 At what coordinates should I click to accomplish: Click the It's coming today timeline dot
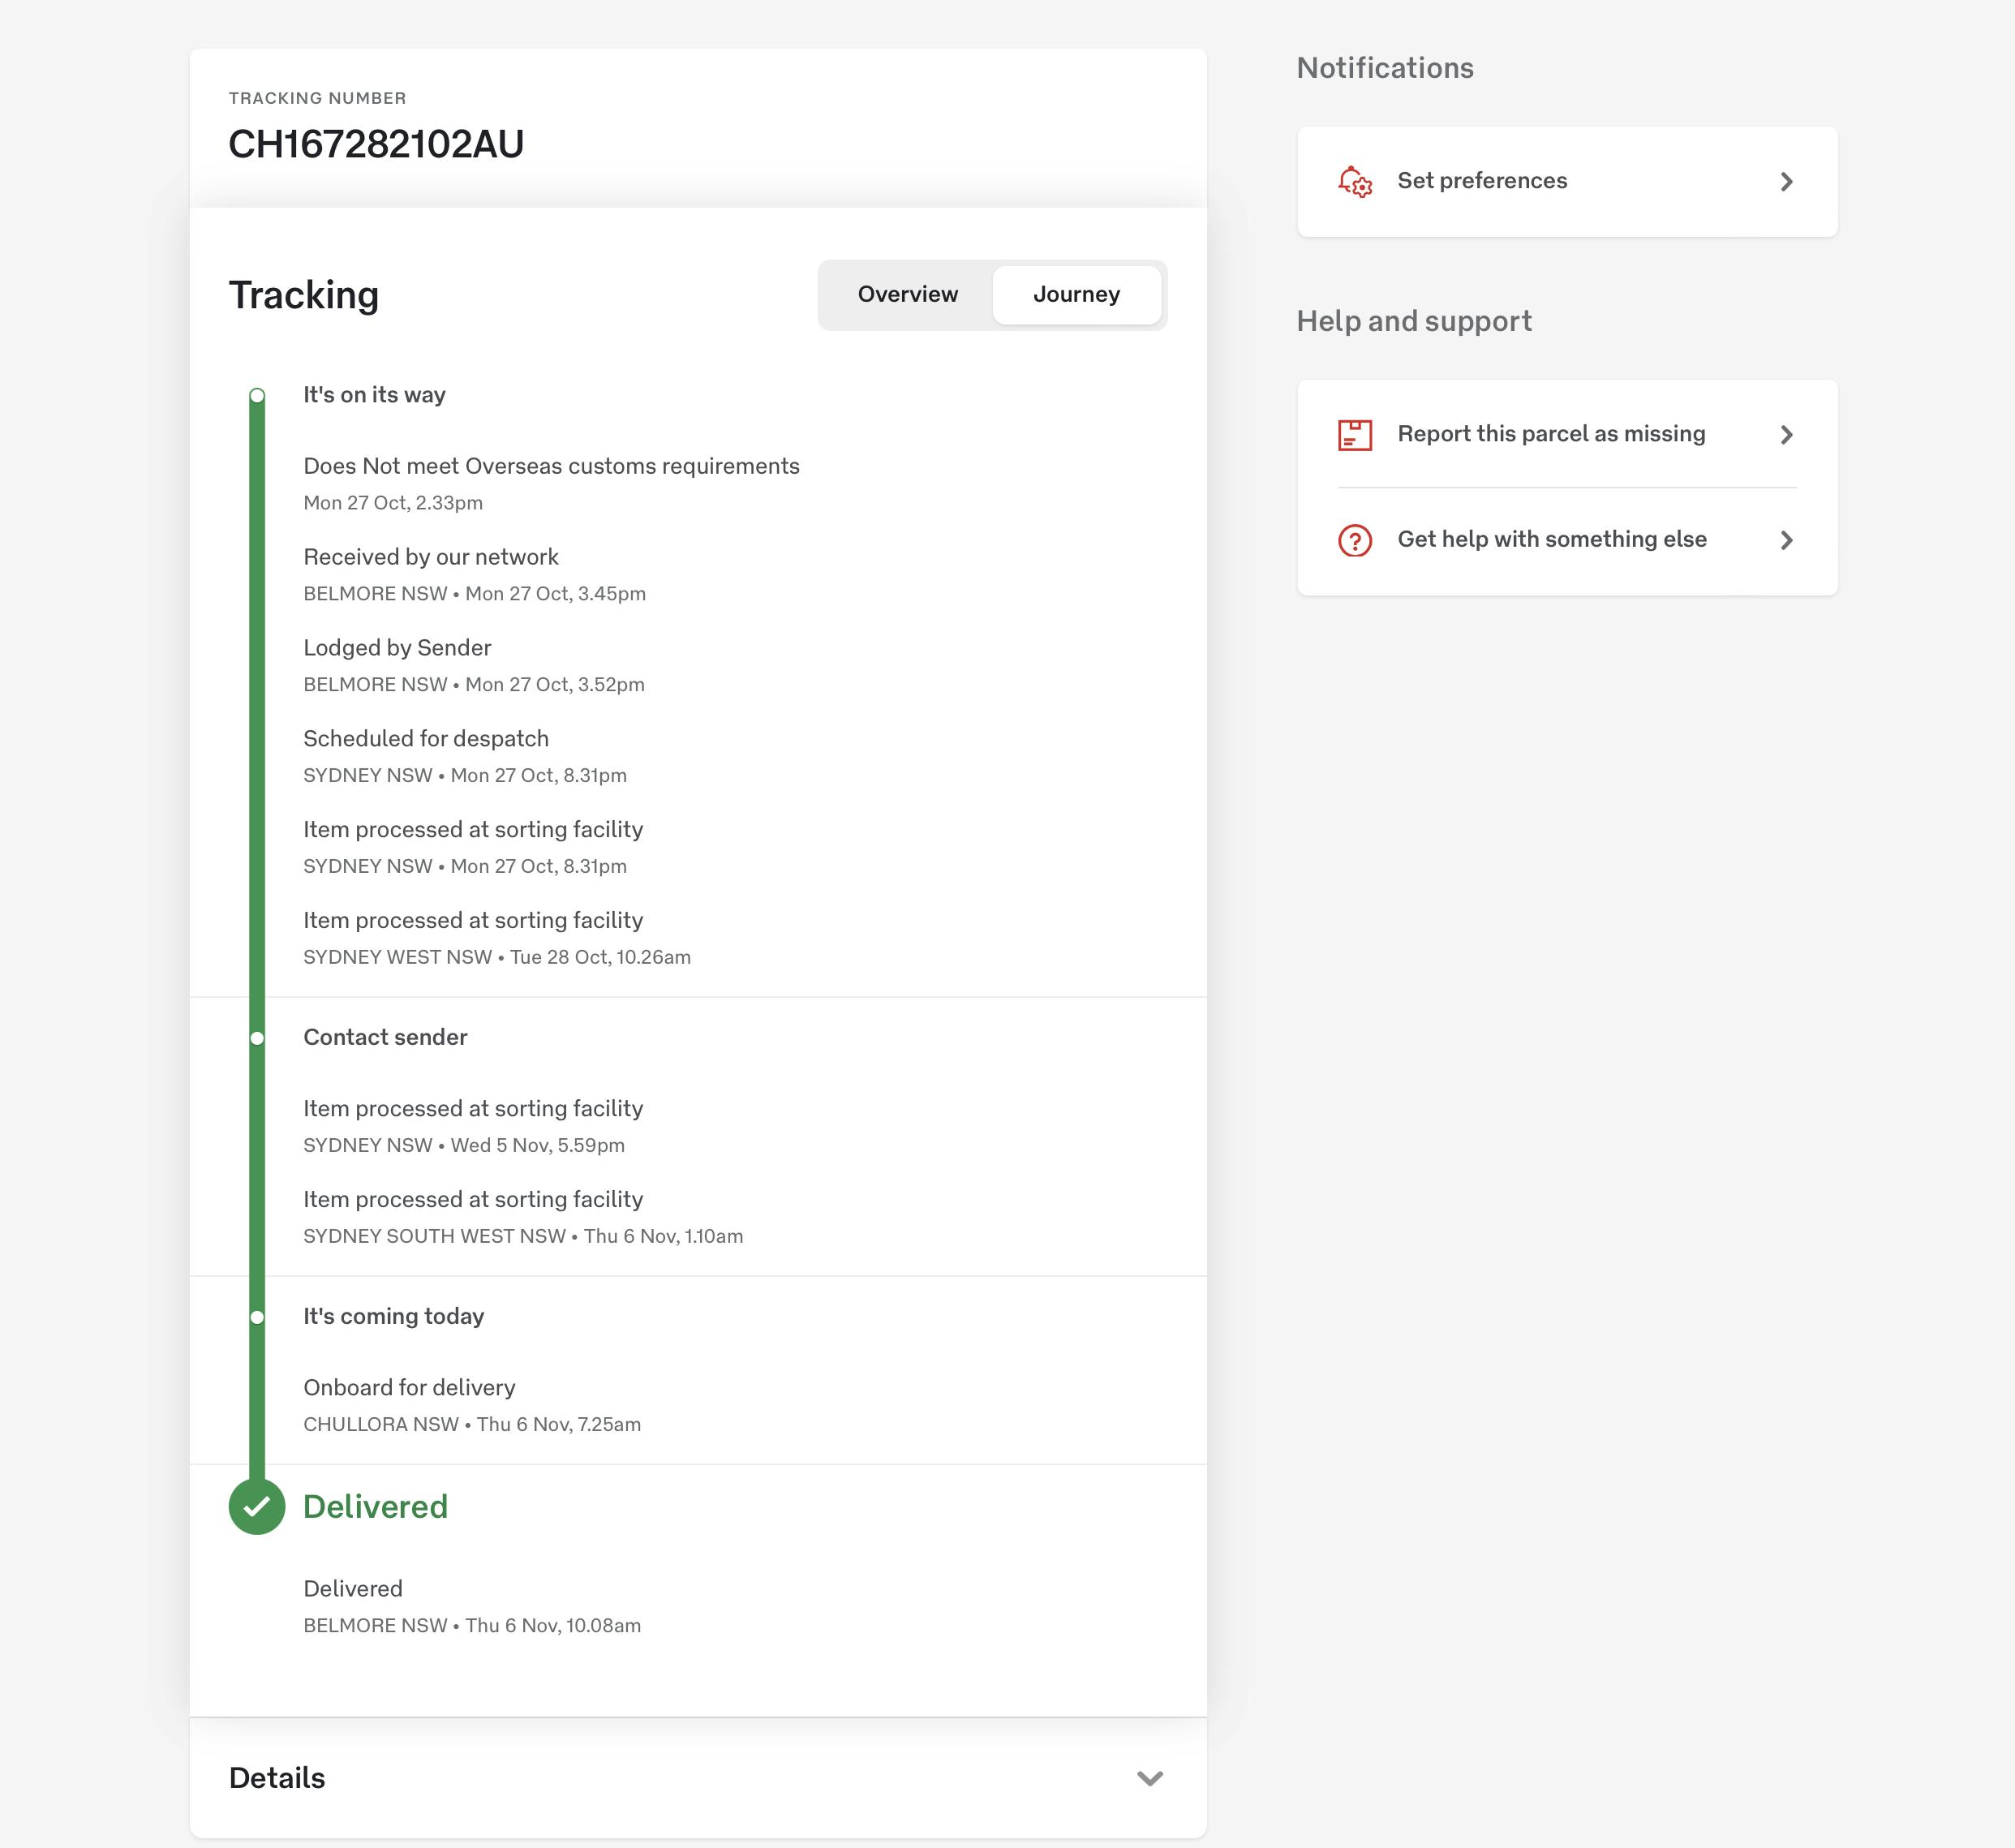tap(257, 1317)
